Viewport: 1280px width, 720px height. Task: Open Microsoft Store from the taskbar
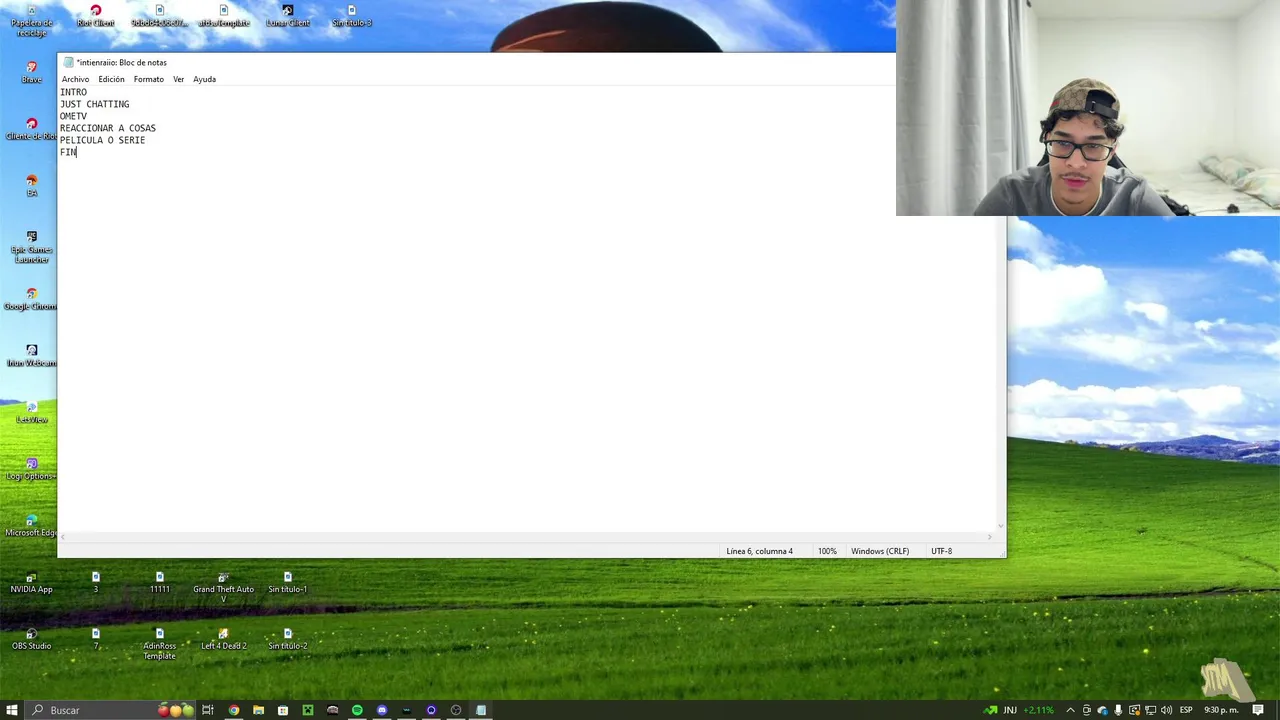coord(283,710)
